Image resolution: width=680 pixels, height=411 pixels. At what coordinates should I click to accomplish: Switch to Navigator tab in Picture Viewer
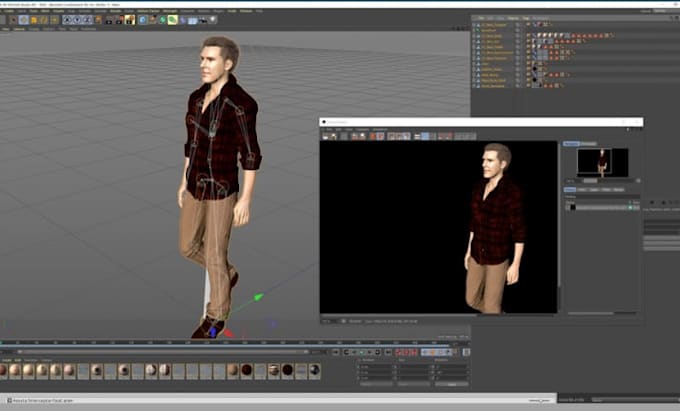[571, 144]
